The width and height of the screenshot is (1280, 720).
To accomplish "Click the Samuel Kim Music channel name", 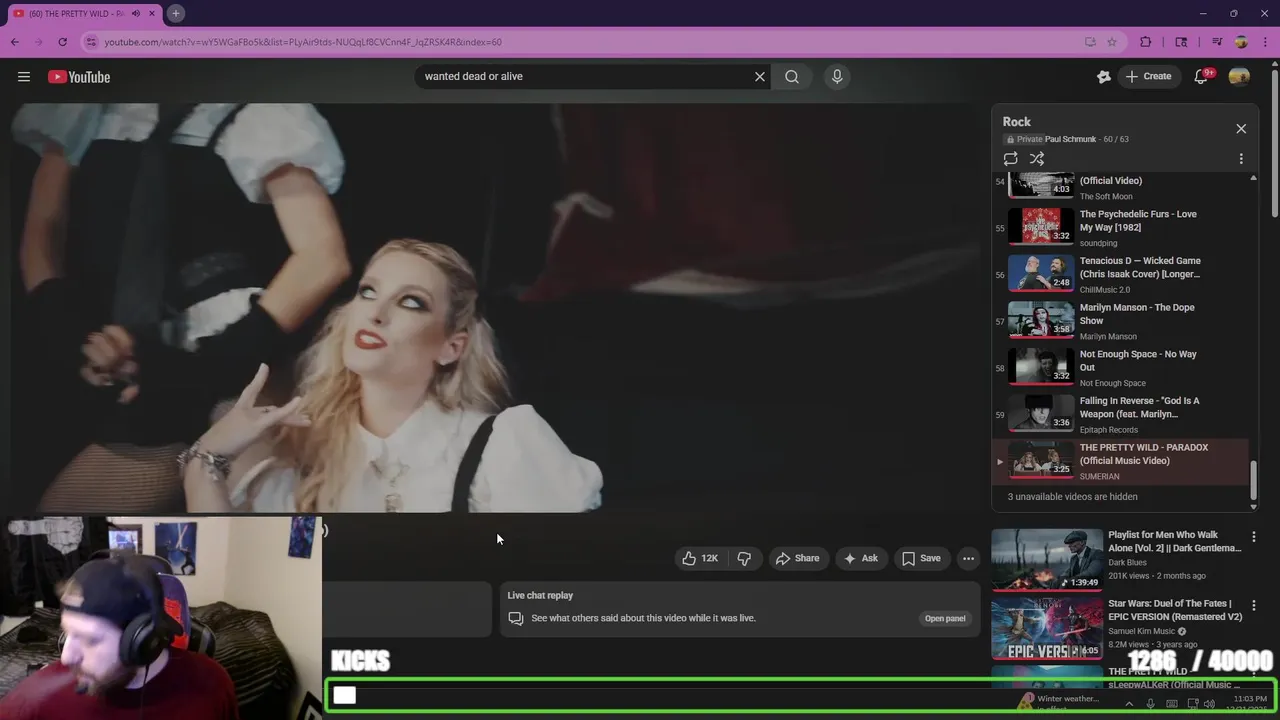I will tap(1141, 631).
